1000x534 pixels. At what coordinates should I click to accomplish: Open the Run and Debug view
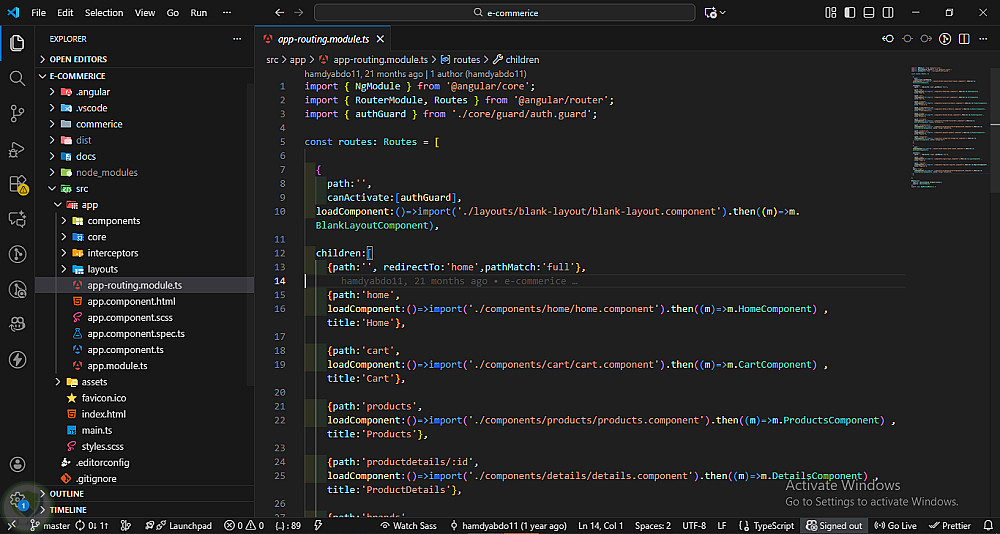(x=17, y=150)
